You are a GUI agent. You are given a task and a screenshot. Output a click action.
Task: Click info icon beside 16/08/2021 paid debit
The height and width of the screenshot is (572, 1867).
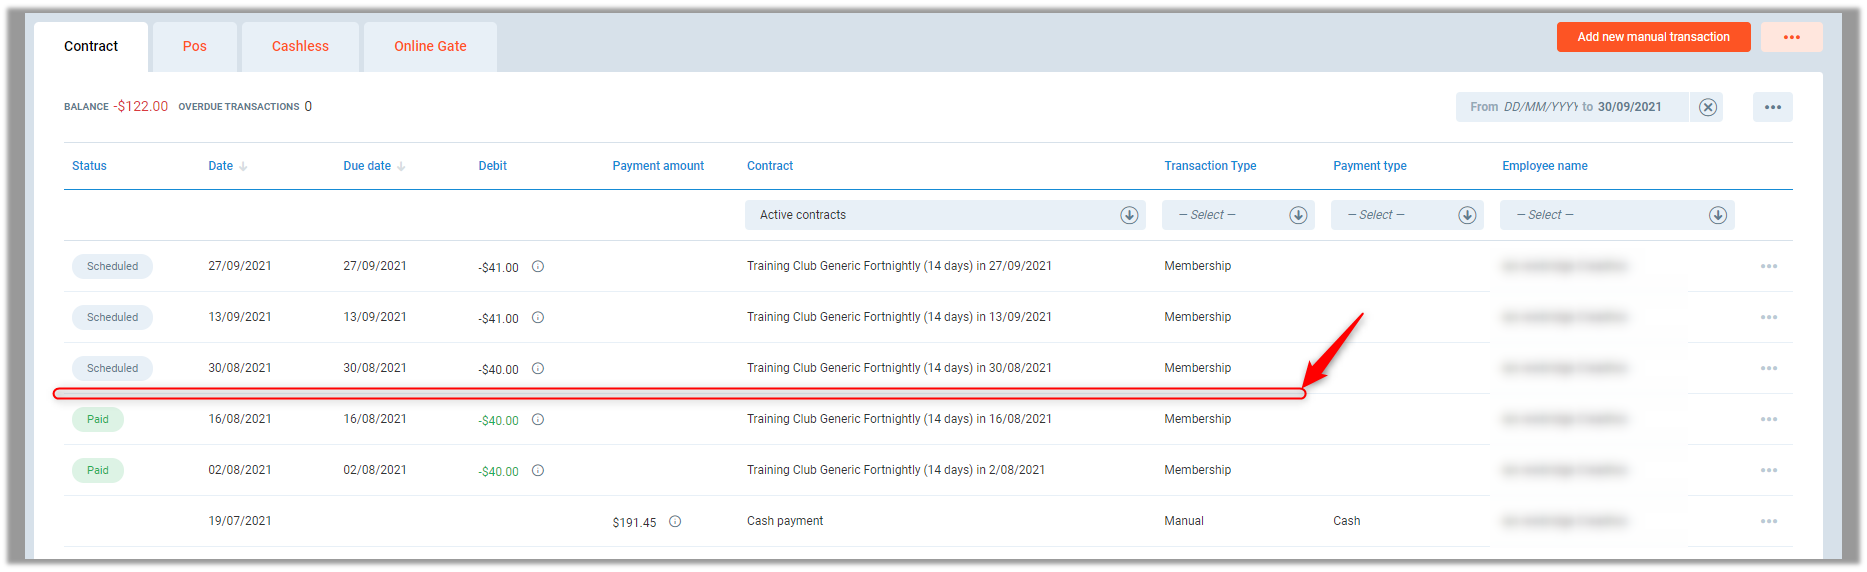point(538,420)
